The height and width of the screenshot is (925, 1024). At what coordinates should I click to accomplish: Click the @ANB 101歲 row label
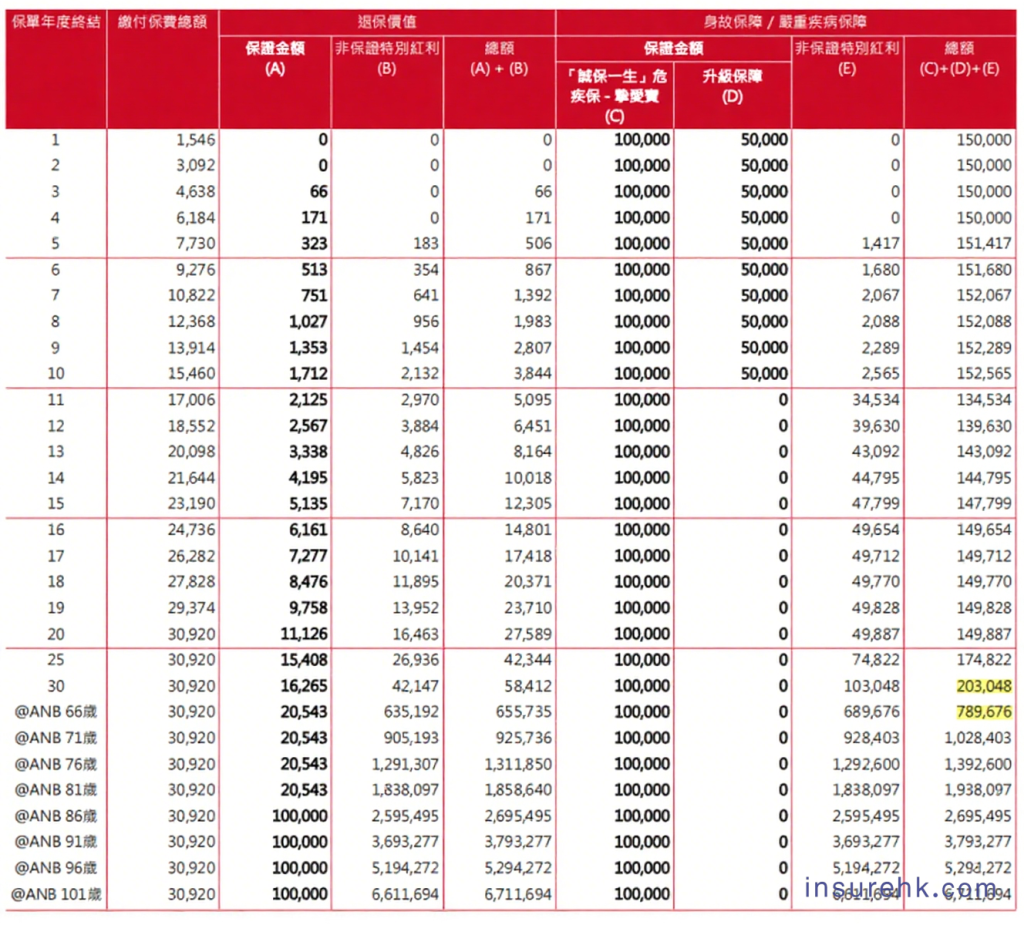(x=56, y=894)
